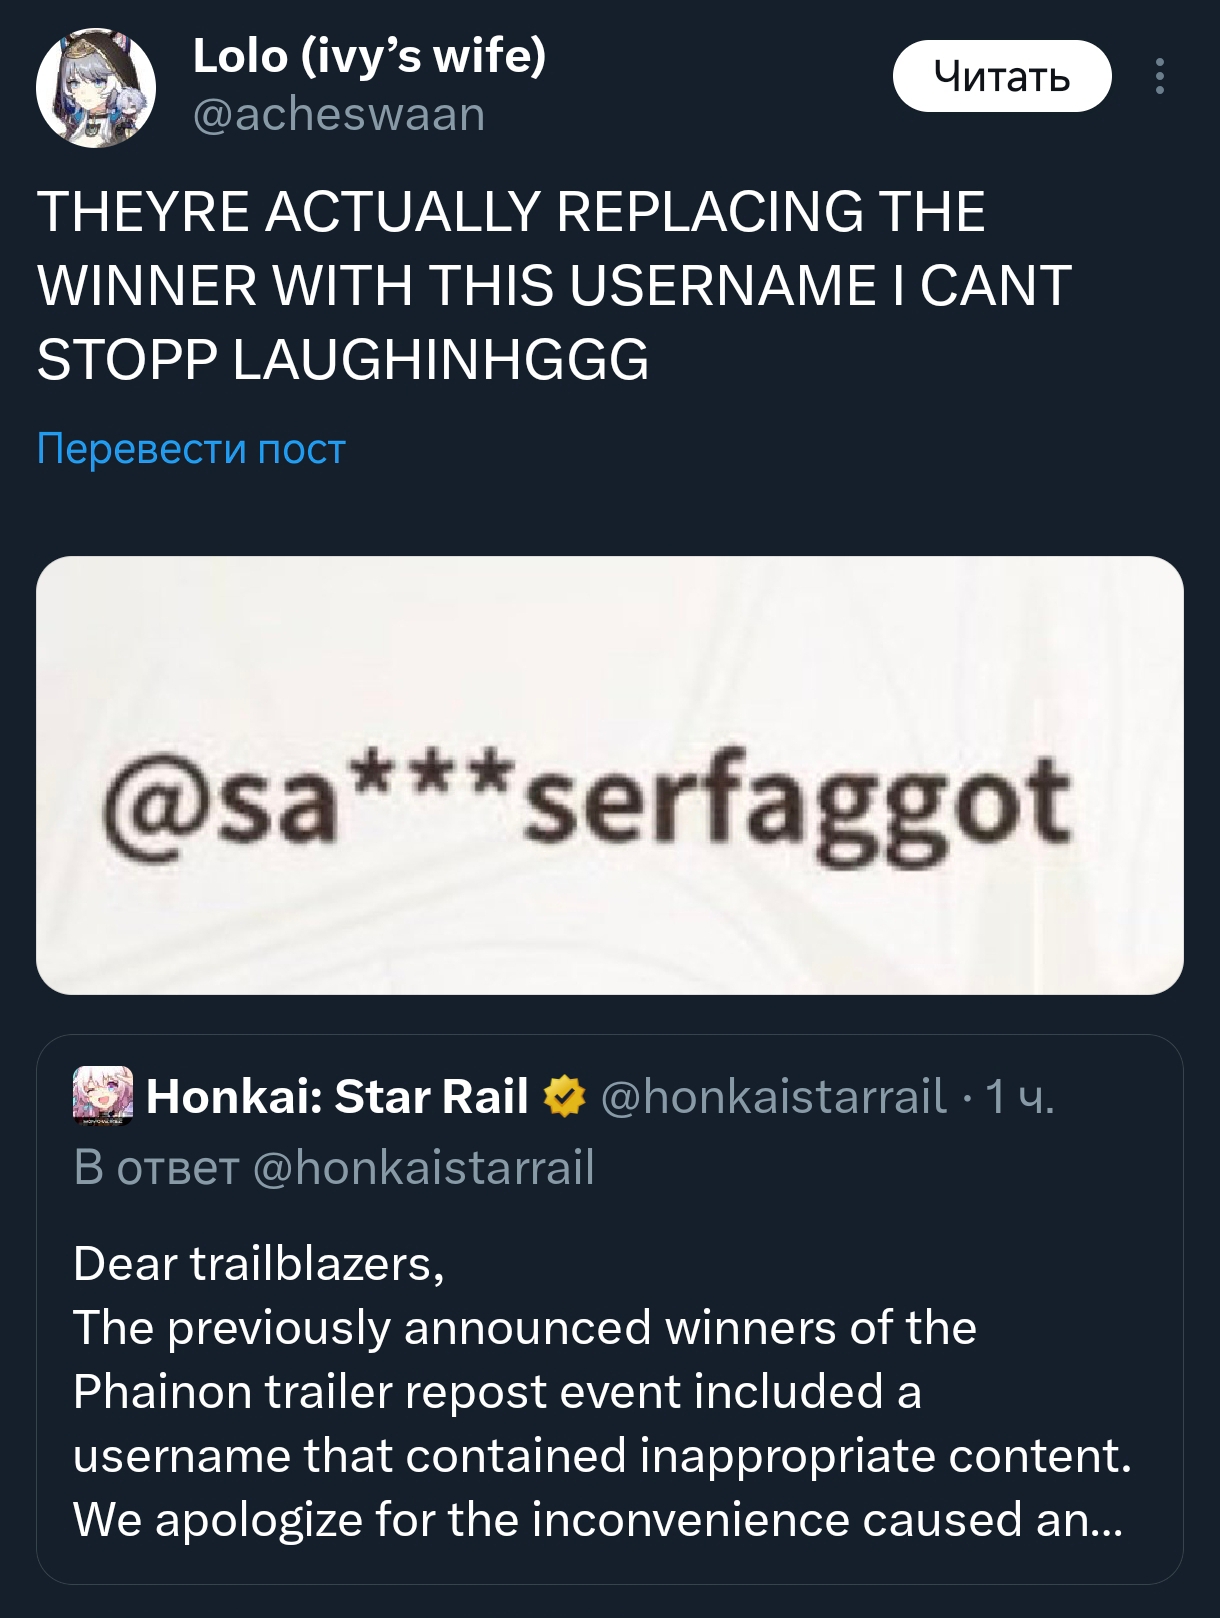Click the 1 ч. timestamp on quoted post
Image resolution: width=1220 pixels, height=1618 pixels.
pyautogui.click(x=1019, y=1096)
